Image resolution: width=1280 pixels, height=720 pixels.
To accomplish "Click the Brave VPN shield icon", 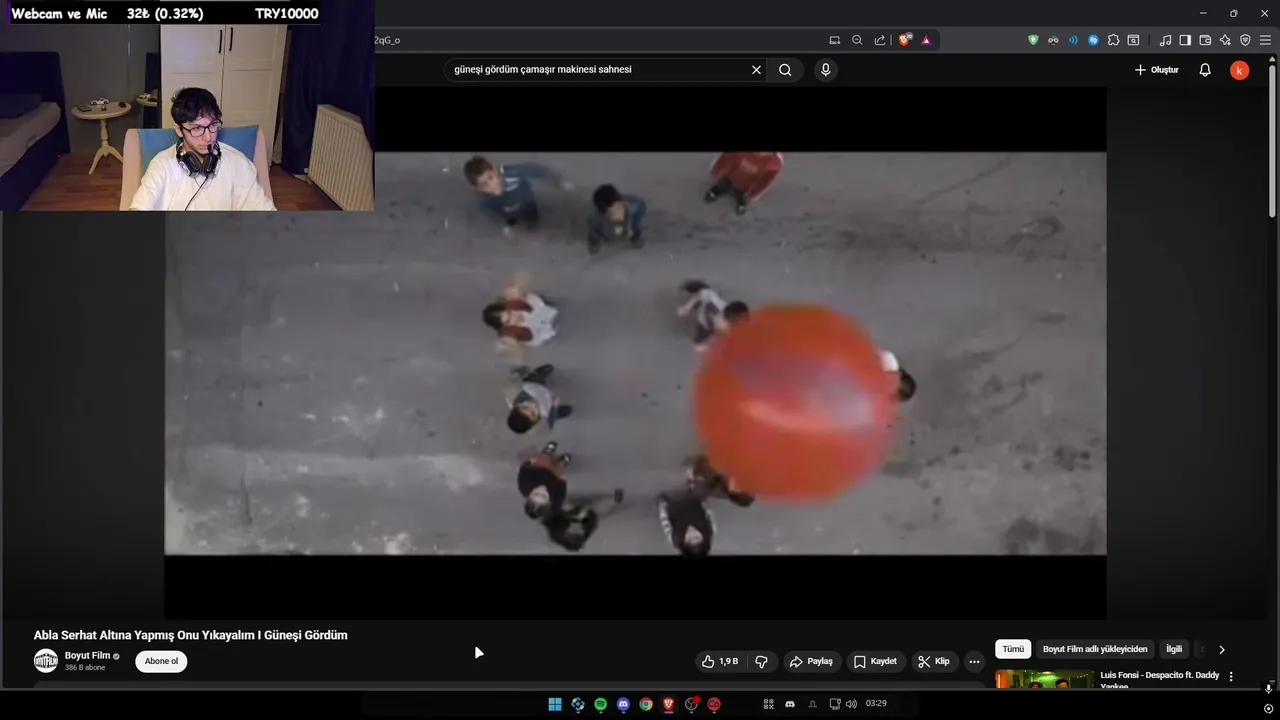I will click(x=1245, y=40).
